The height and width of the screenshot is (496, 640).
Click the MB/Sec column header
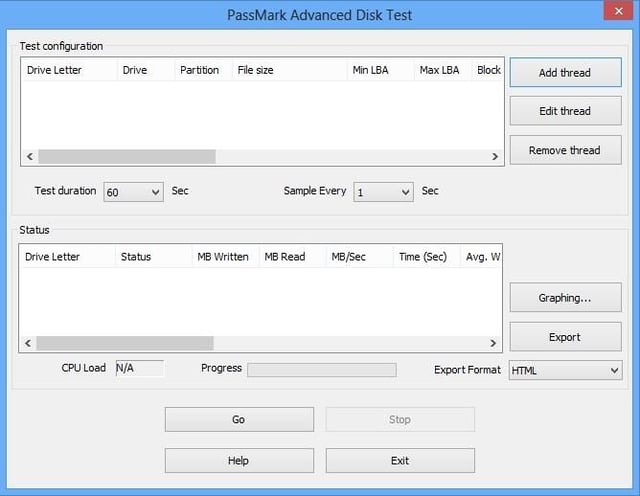(x=360, y=257)
